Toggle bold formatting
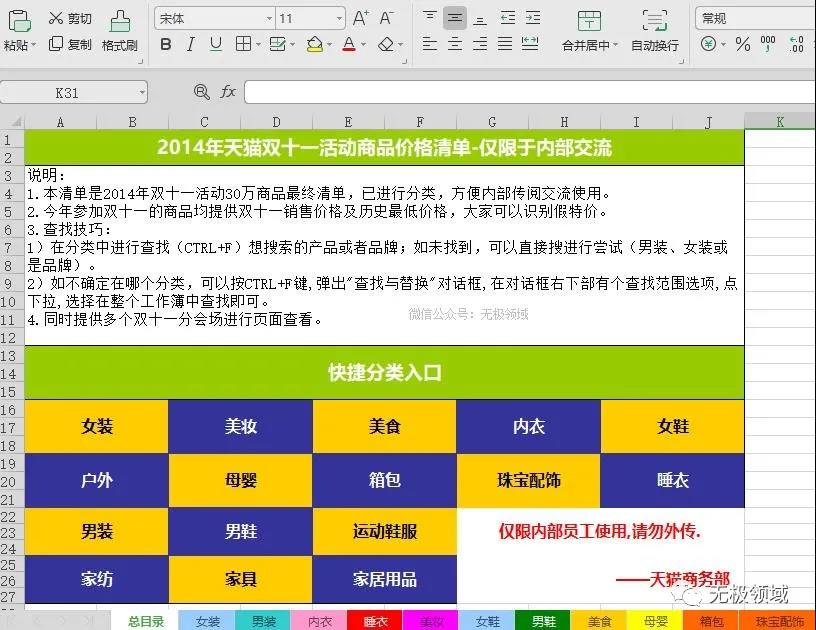816x630 pixels. click(x=166, y=45)
